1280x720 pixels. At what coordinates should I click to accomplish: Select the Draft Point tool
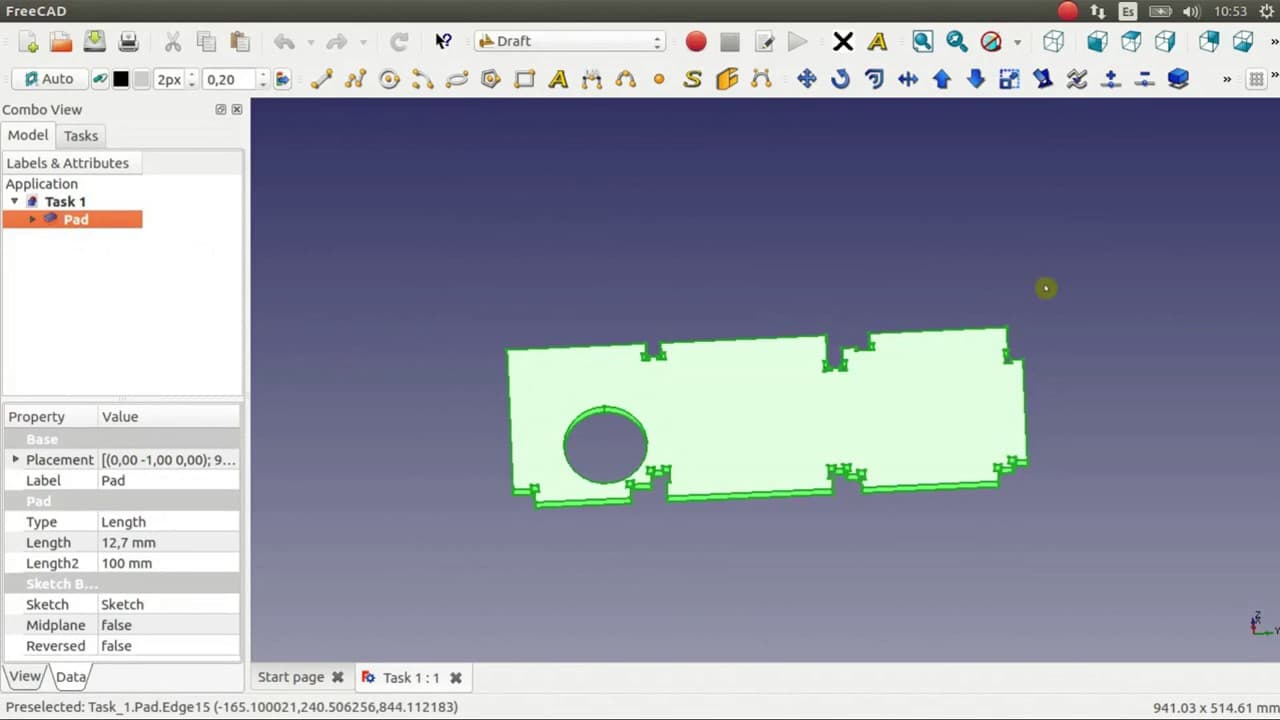pyautogui.click(x=659, y=79)
